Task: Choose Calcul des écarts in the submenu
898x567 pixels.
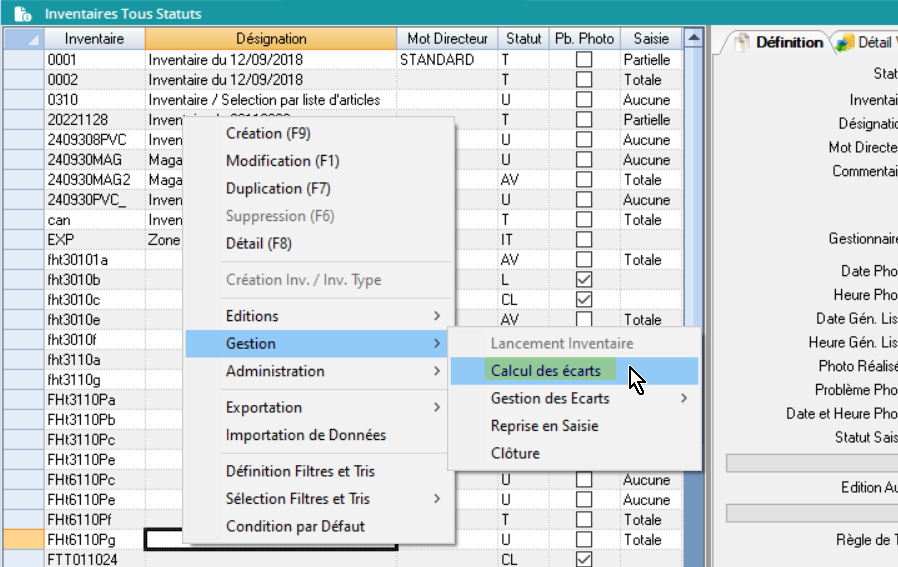Action: (x=546, y=371)
